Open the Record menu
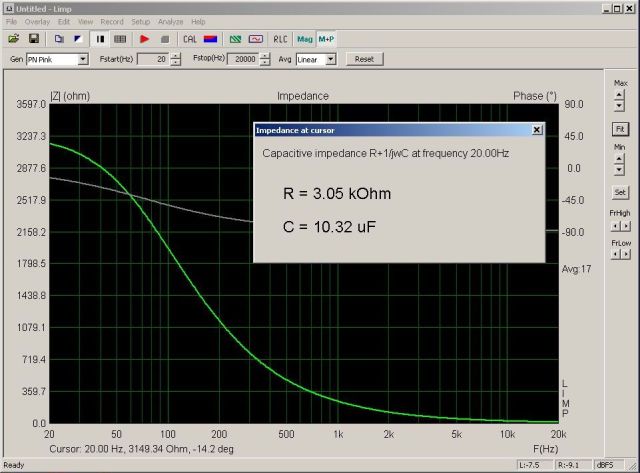The height and width of the screenshot is (473, 640). click(x=112, y=22)
